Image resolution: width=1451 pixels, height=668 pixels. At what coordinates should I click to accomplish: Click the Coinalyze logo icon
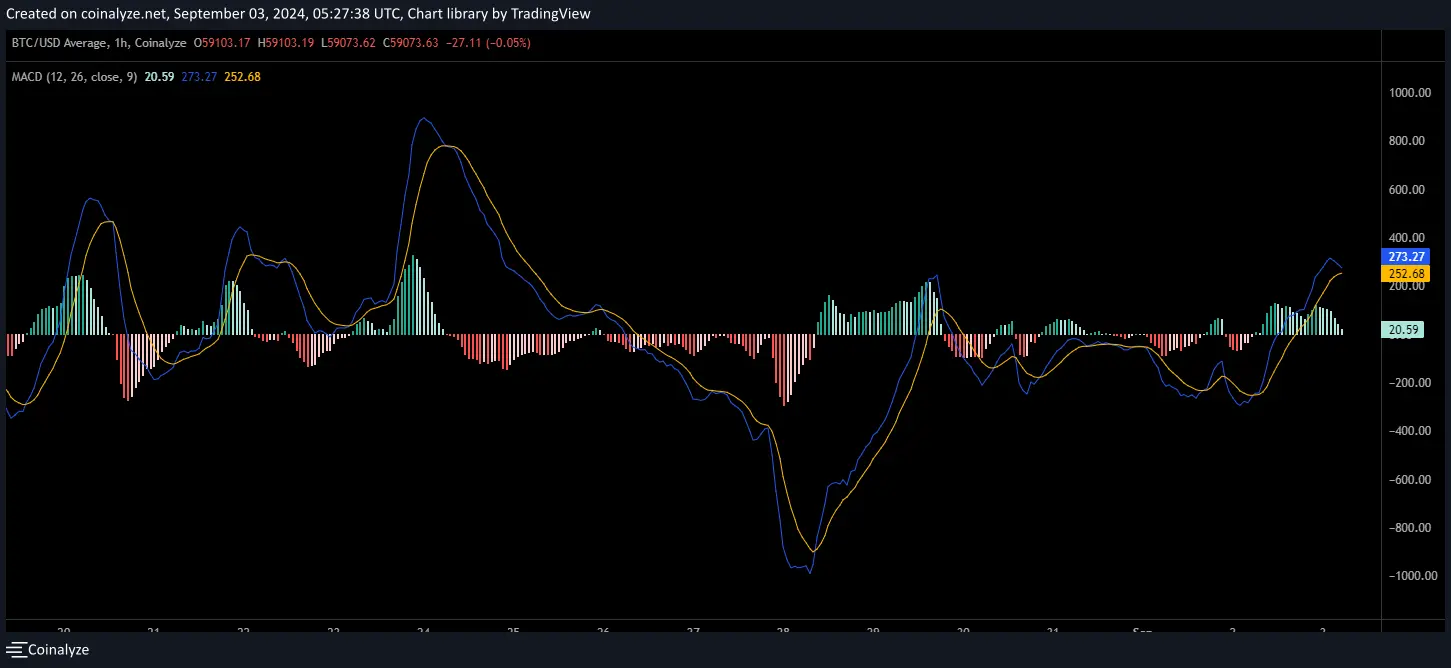point(15,650)
